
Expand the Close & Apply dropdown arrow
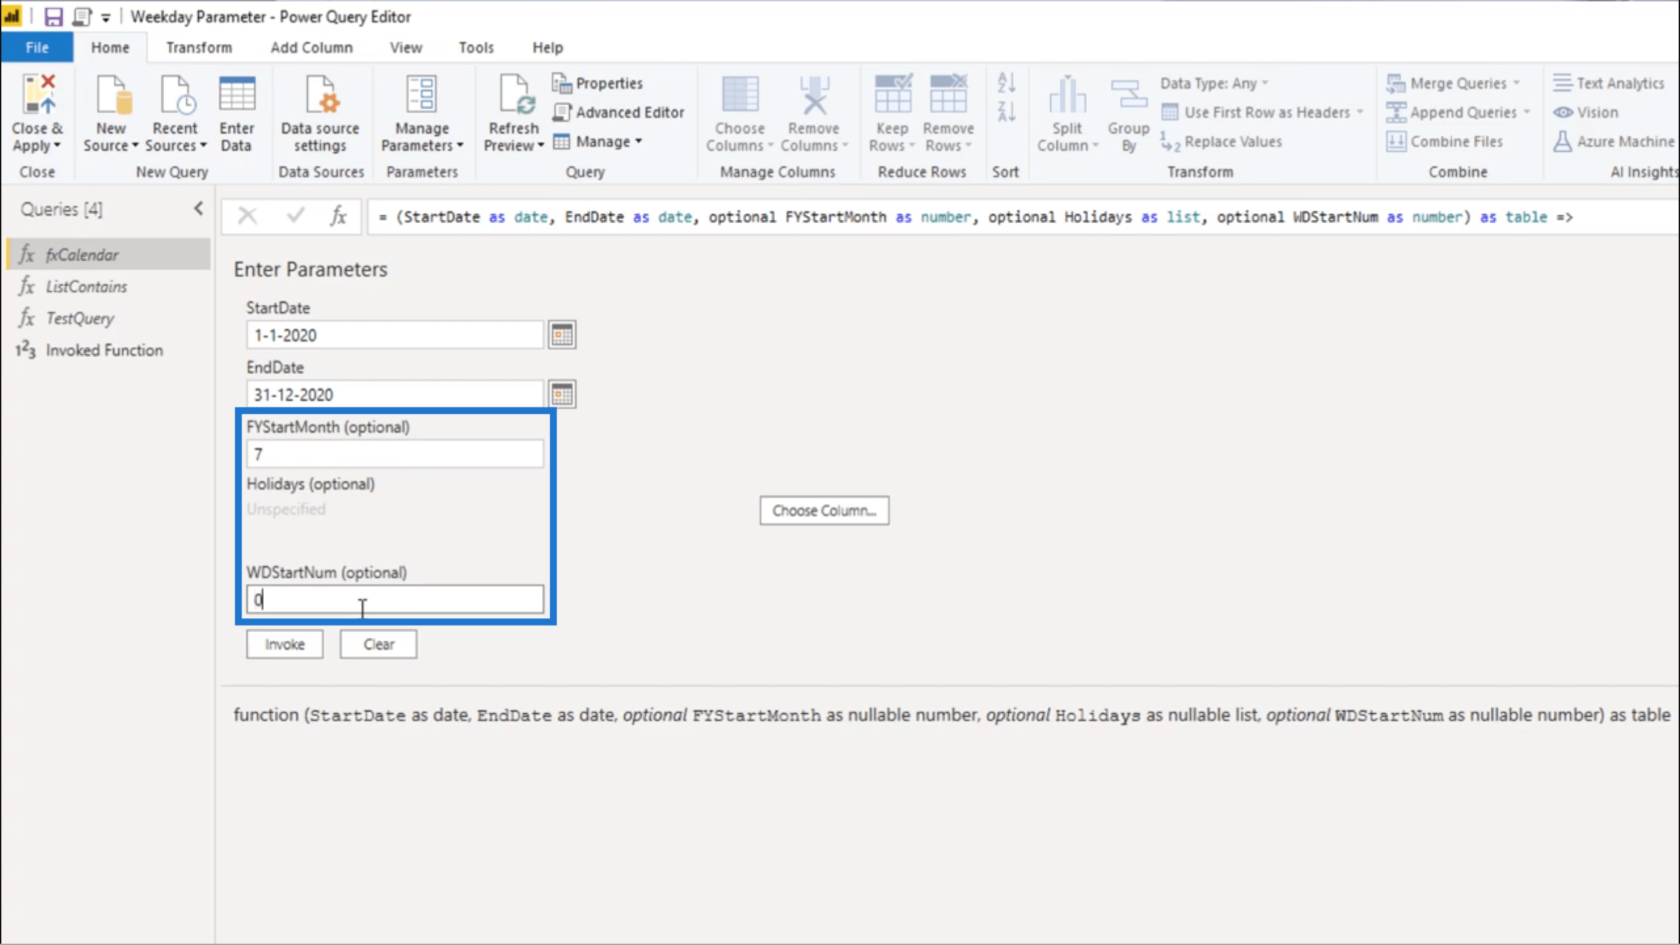coord(57,146)
